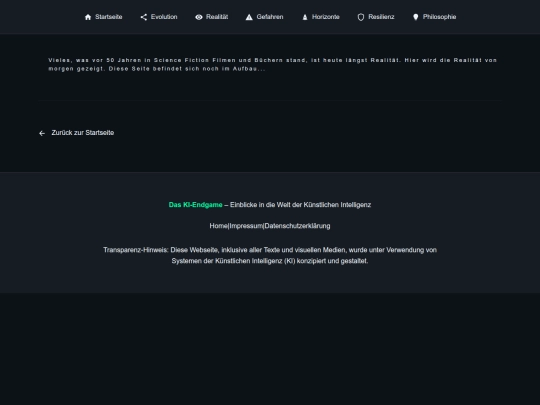Open the Impressum footer link
The height and width of the screenshot is (405, 540).
pyautogui.click(x=246, y=226)
